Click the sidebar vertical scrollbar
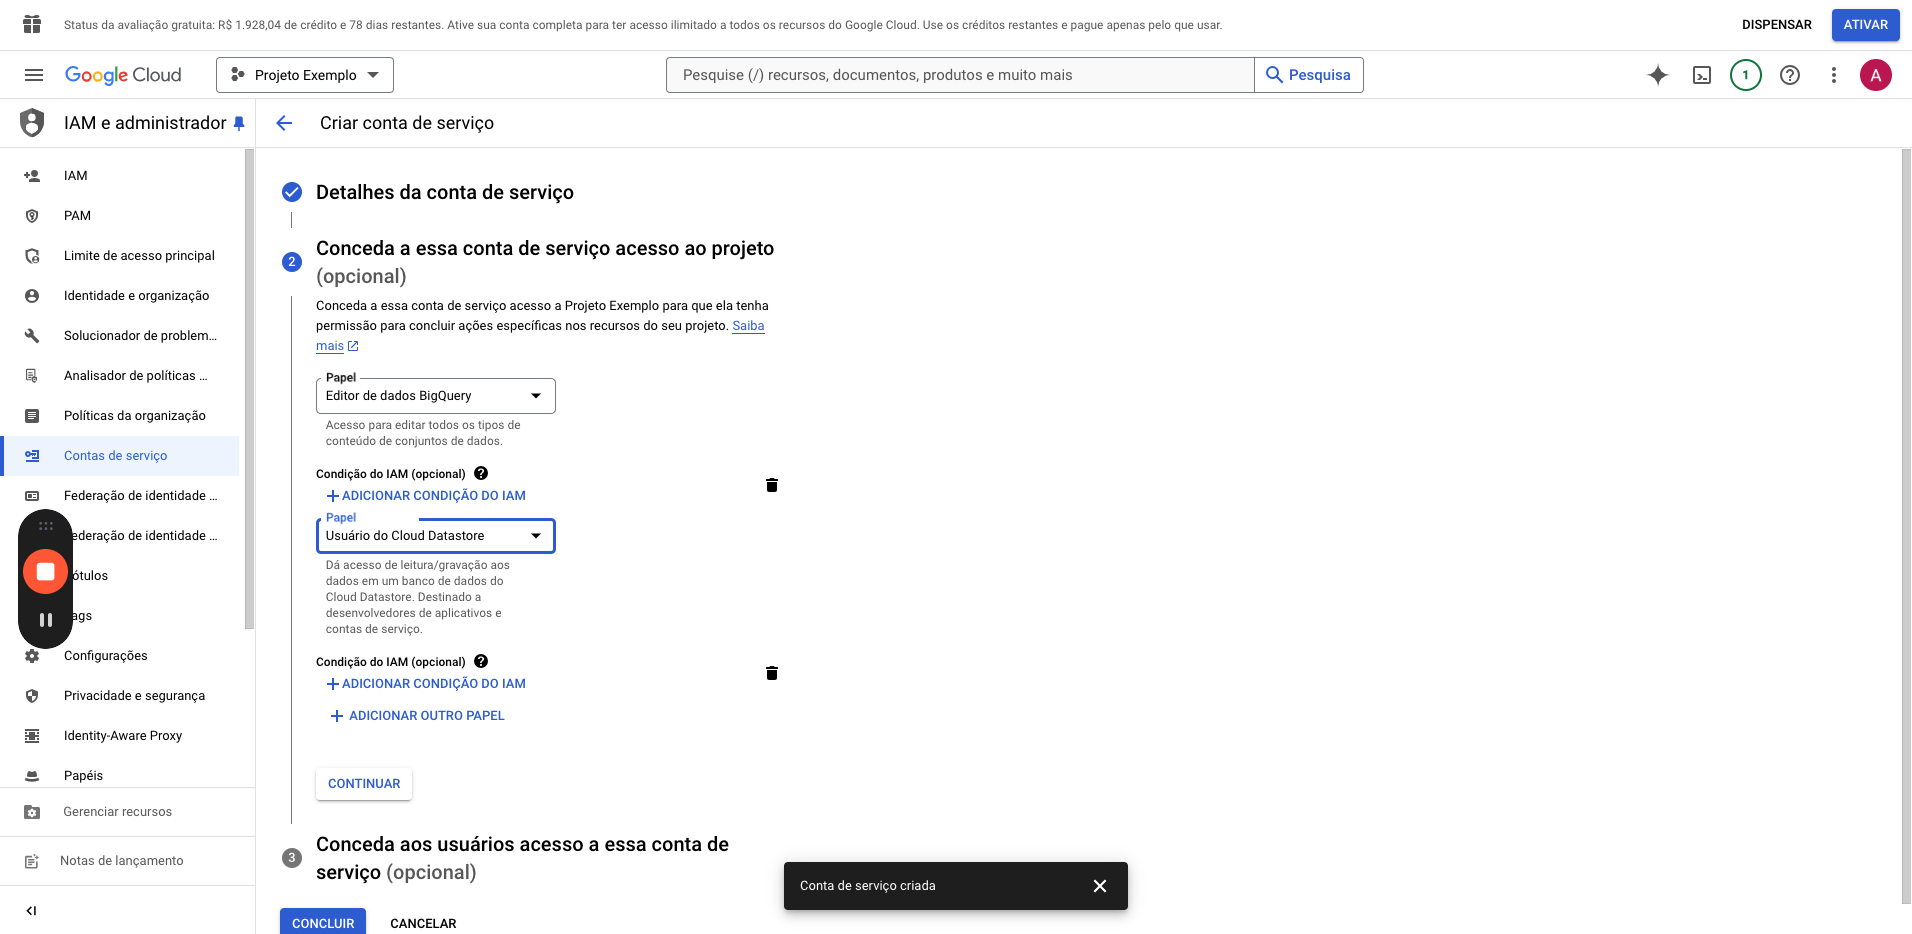 pos(249,390)
